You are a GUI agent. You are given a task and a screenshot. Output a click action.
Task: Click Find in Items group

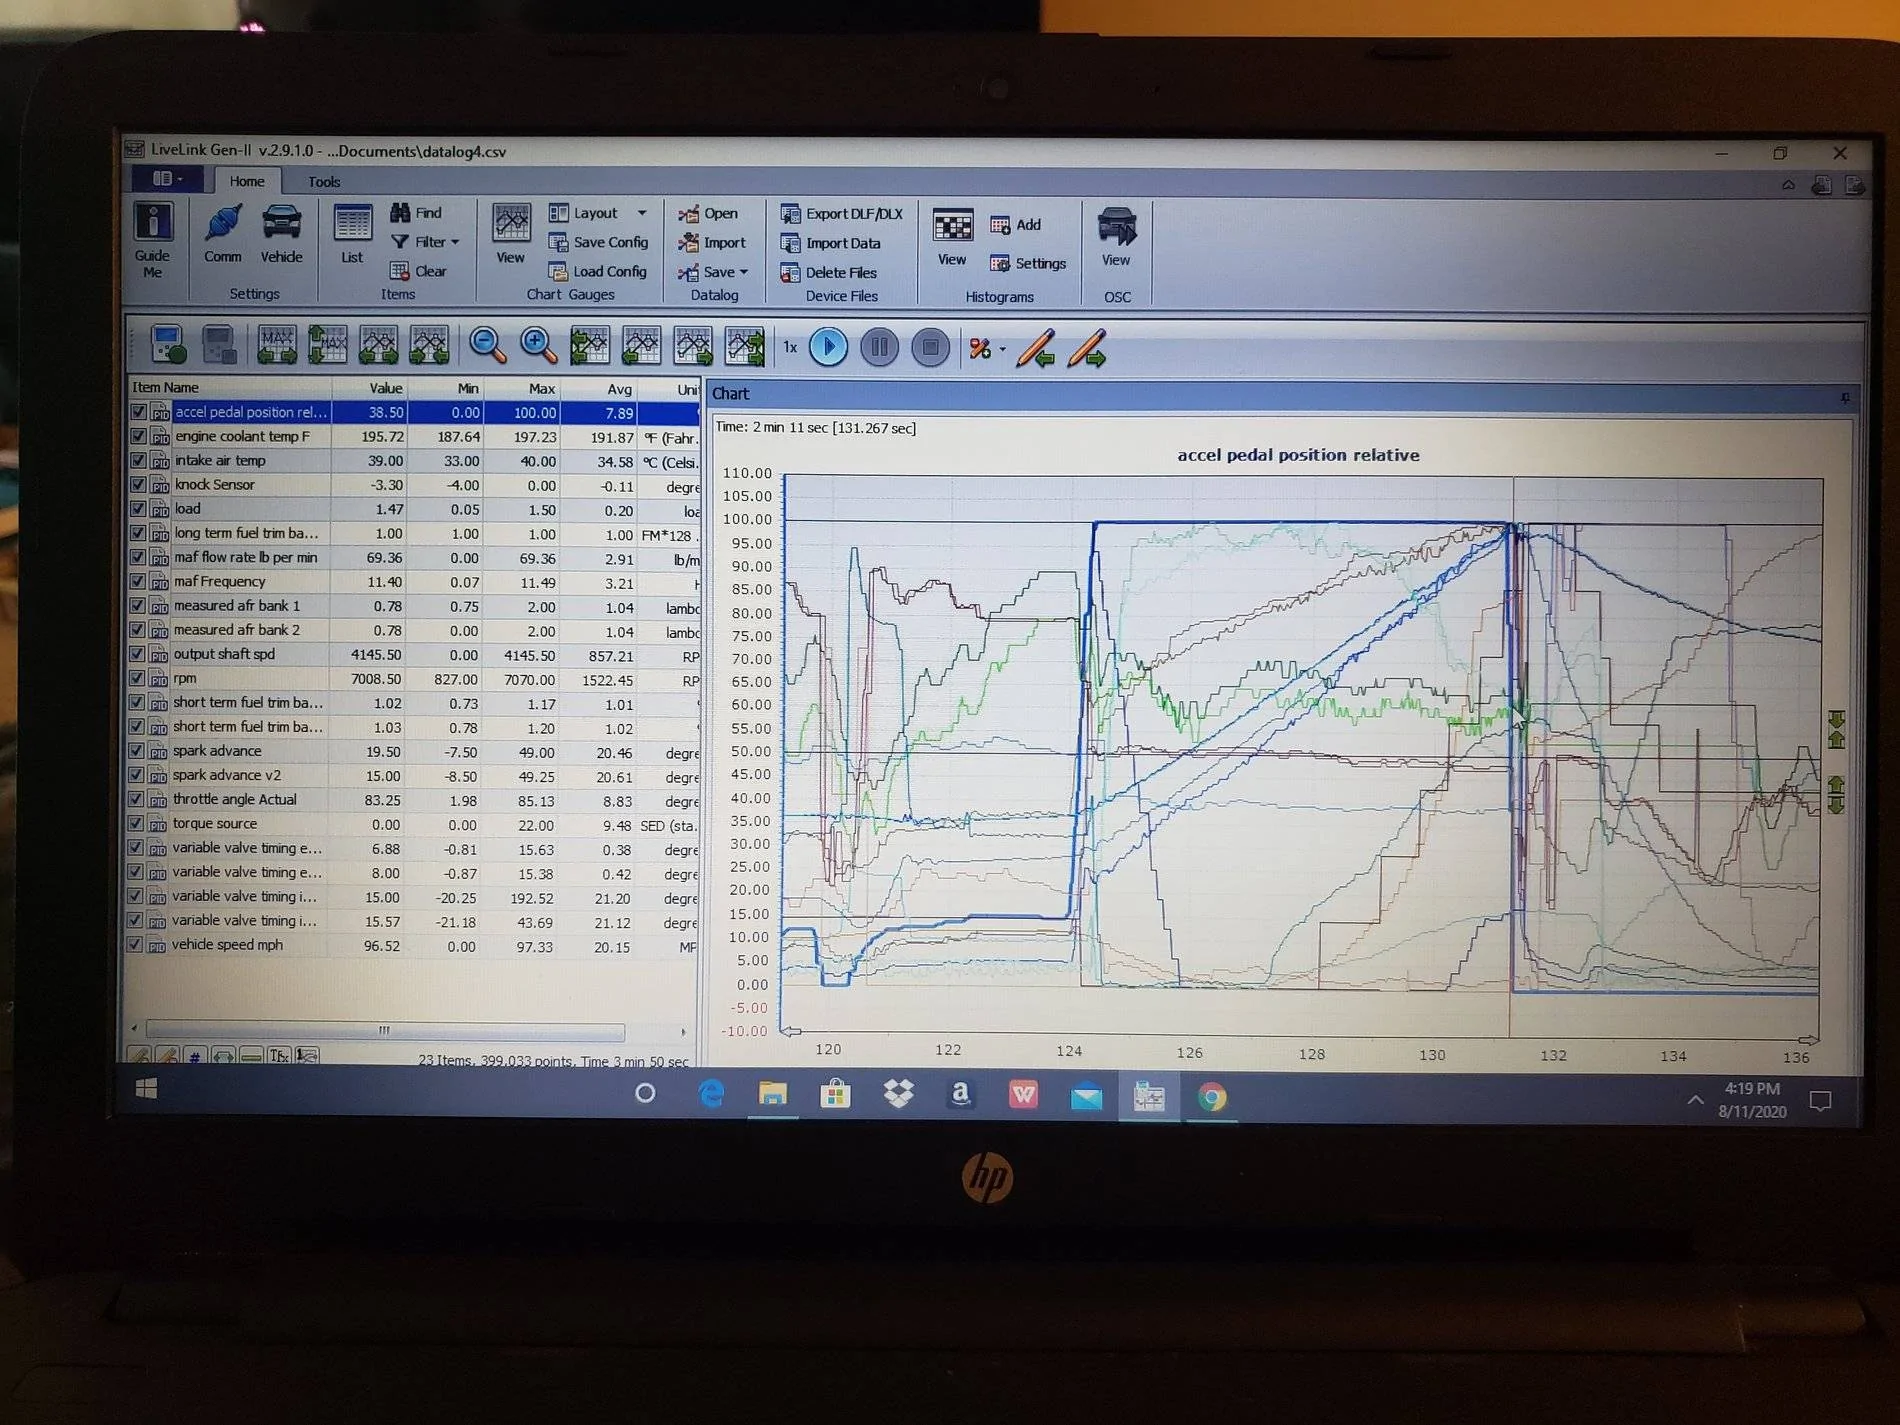[416, 212]
